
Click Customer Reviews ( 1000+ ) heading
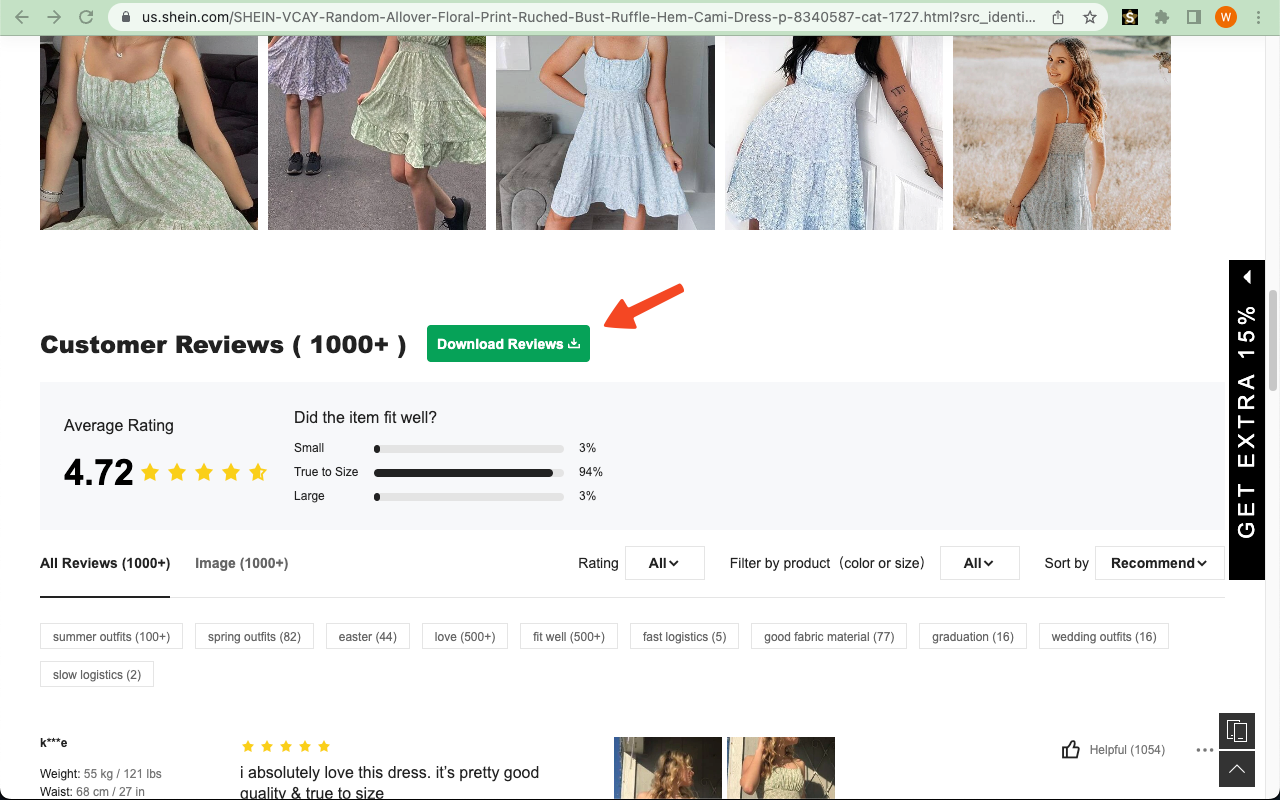(x=223, y=344)
